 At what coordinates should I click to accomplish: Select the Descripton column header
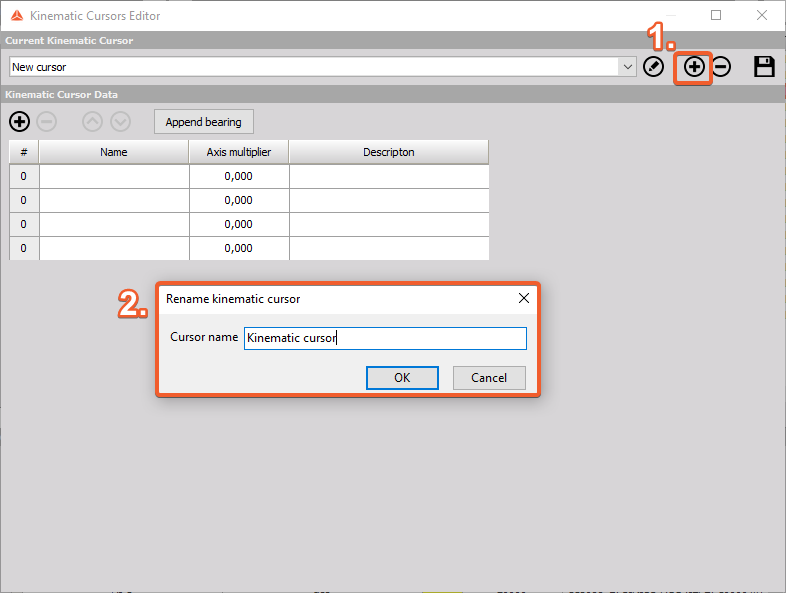pyautogui.click(x=388, y=152)
